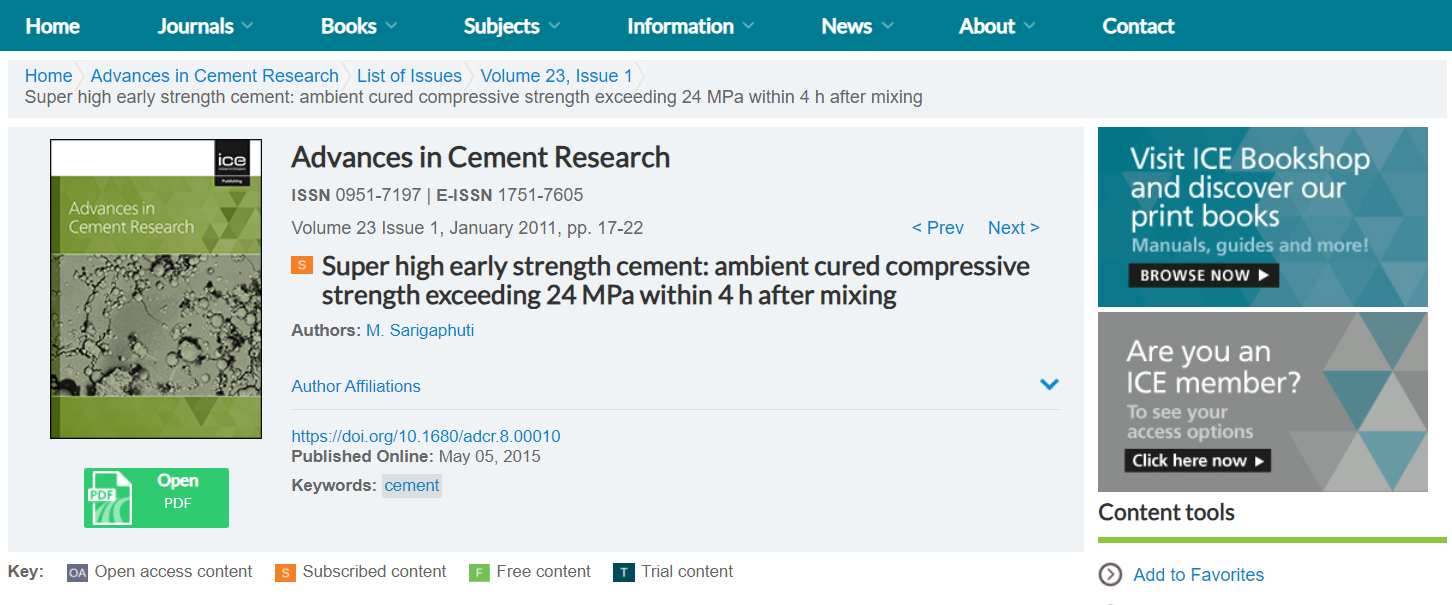Expand the About menu
Image resolution: width=1452 pixels, height=605 pixels.
(997, 26)
